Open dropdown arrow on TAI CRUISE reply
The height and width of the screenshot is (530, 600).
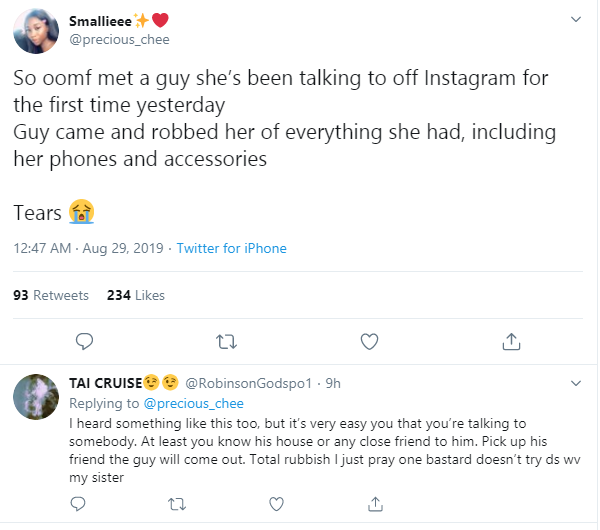click(x=575, y=383)
